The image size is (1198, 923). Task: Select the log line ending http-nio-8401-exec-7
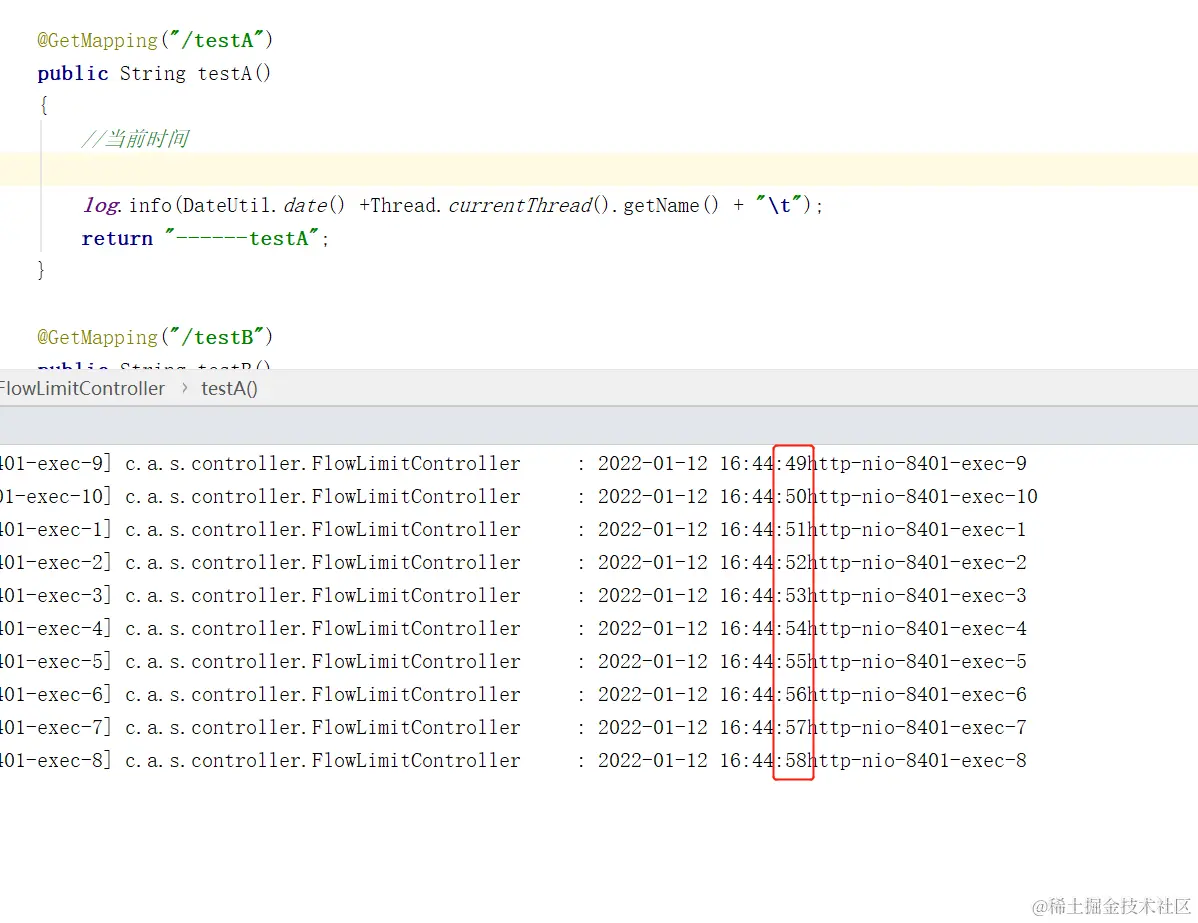pos(513,727)
